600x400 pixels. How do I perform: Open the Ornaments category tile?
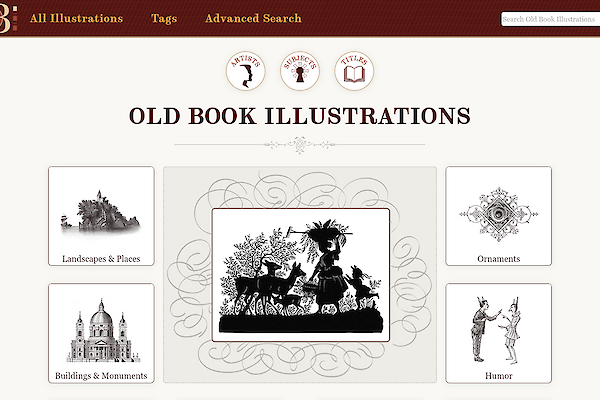[499, 216]
